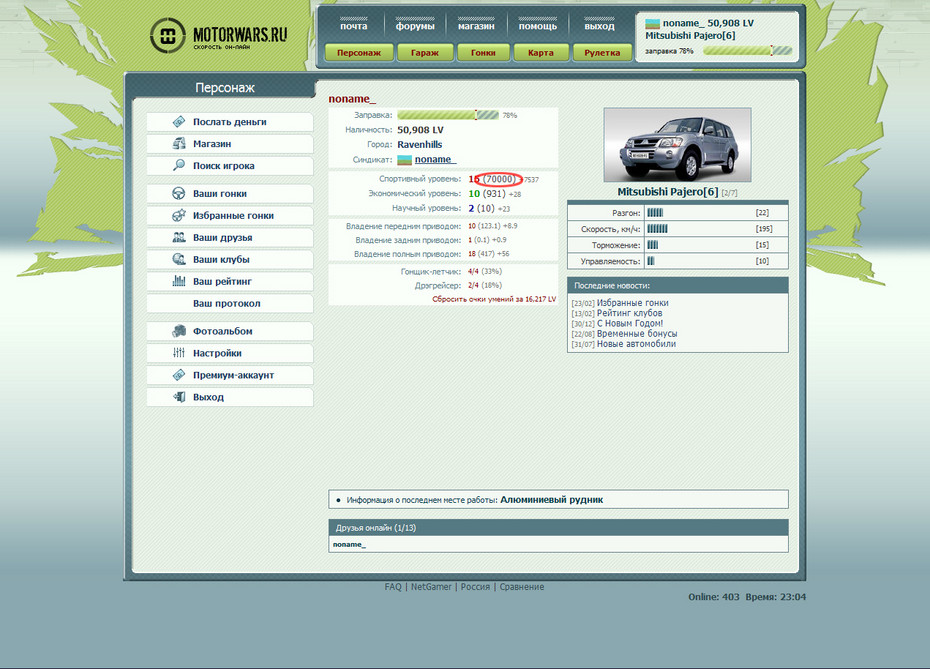The height and width of the screenshot is (669, 930).
Task: Open the почта top menu item
Action: coord(353,26)
